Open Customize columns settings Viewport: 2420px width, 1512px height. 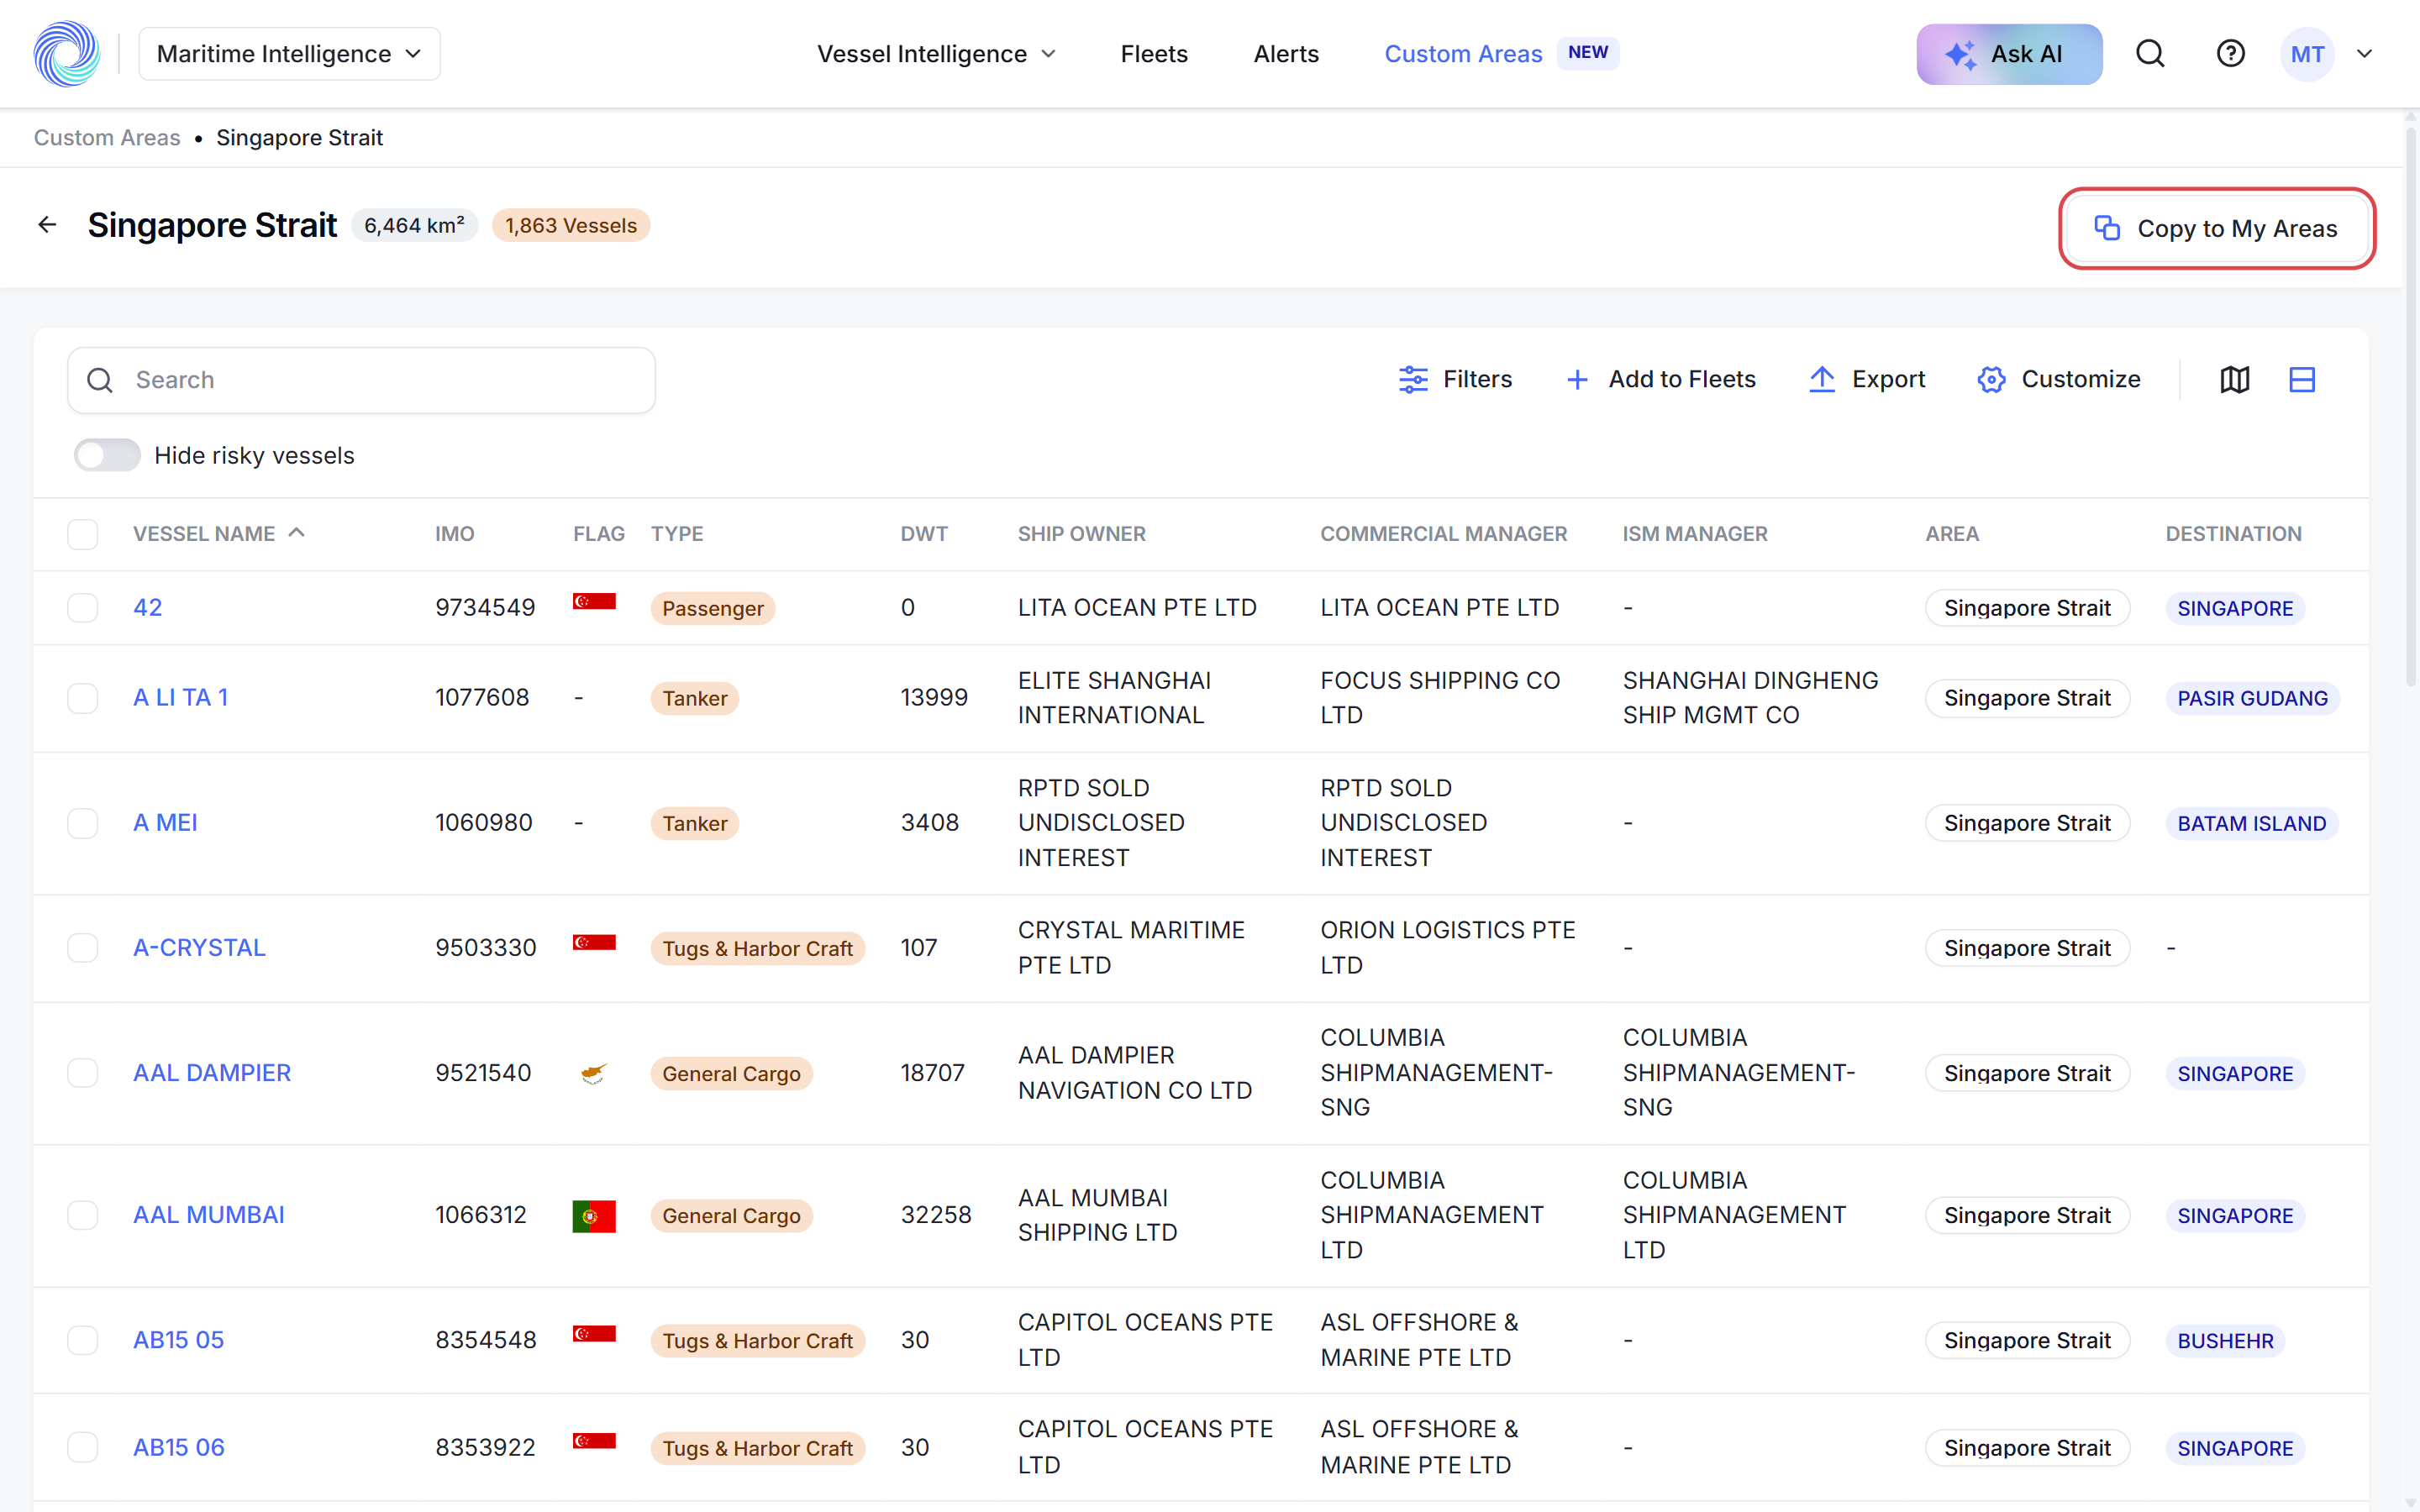click(2059, 380)
